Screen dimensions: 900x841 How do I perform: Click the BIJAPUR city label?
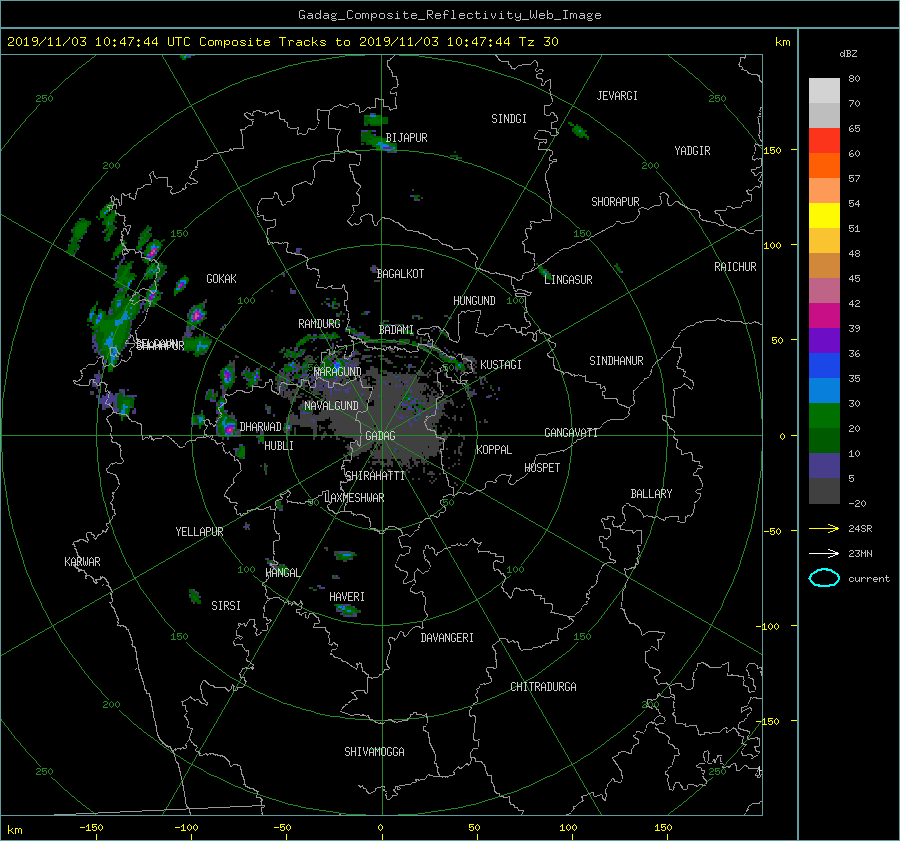pyautogui.click(x=406, y=138)
